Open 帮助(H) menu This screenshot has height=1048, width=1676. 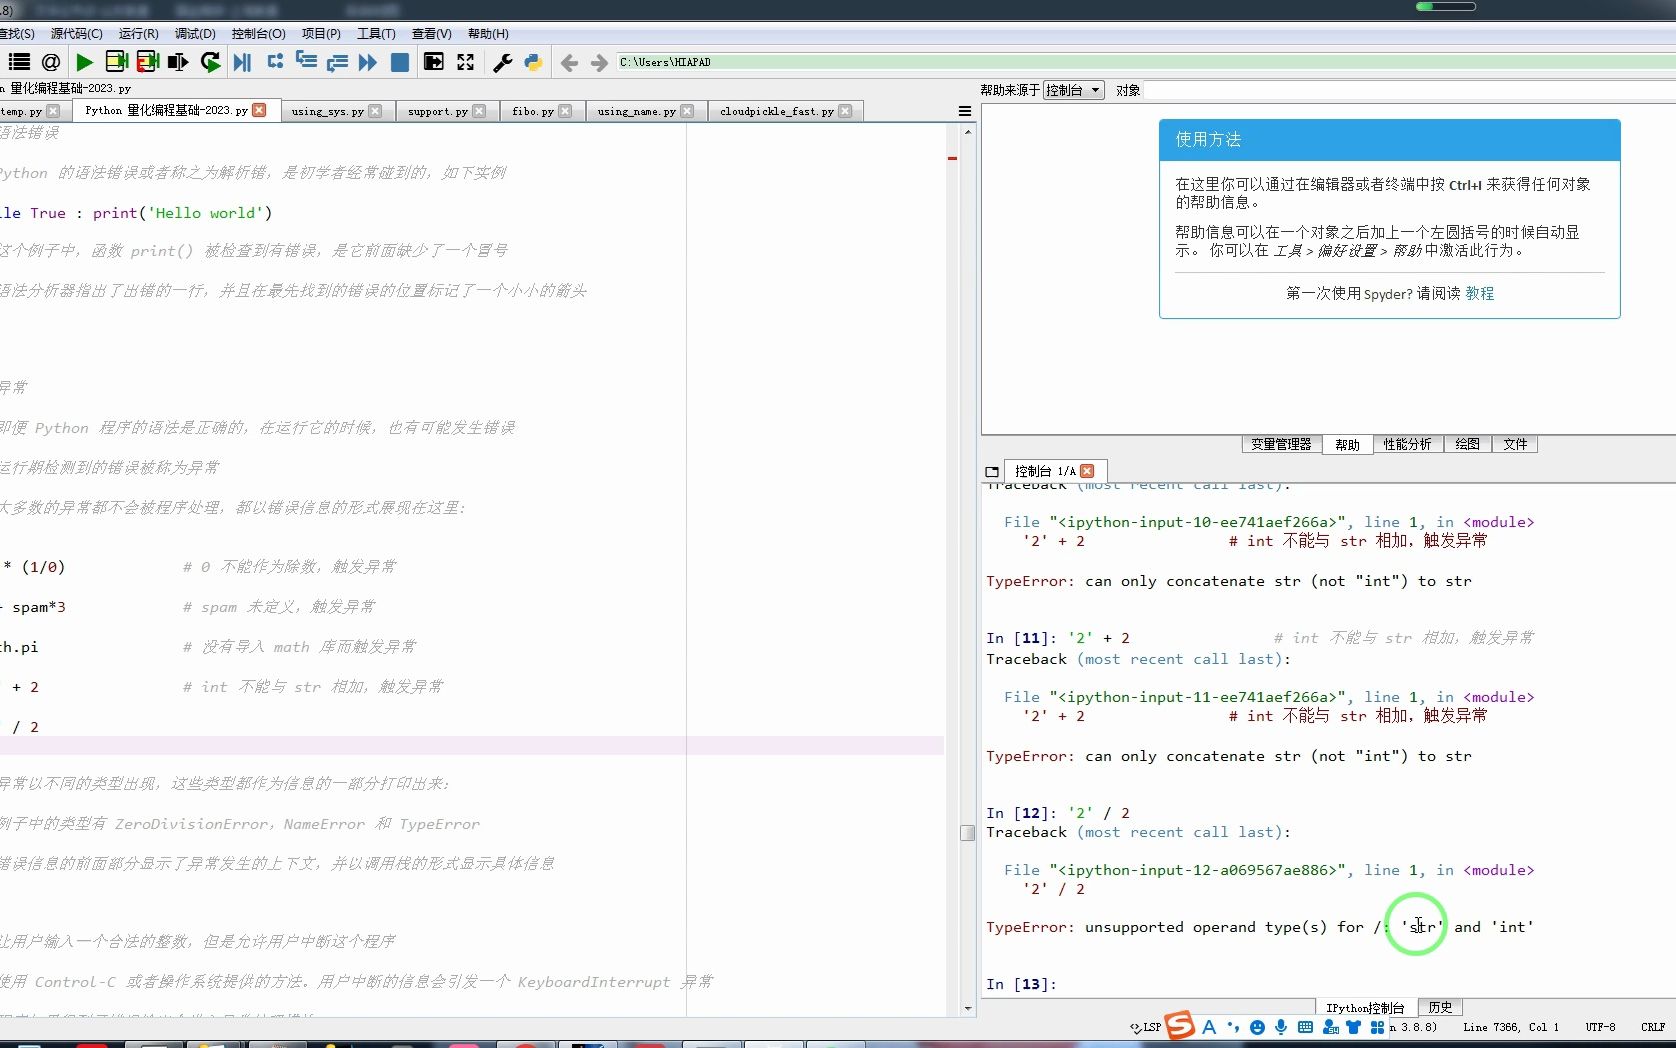tap(488, 33)
